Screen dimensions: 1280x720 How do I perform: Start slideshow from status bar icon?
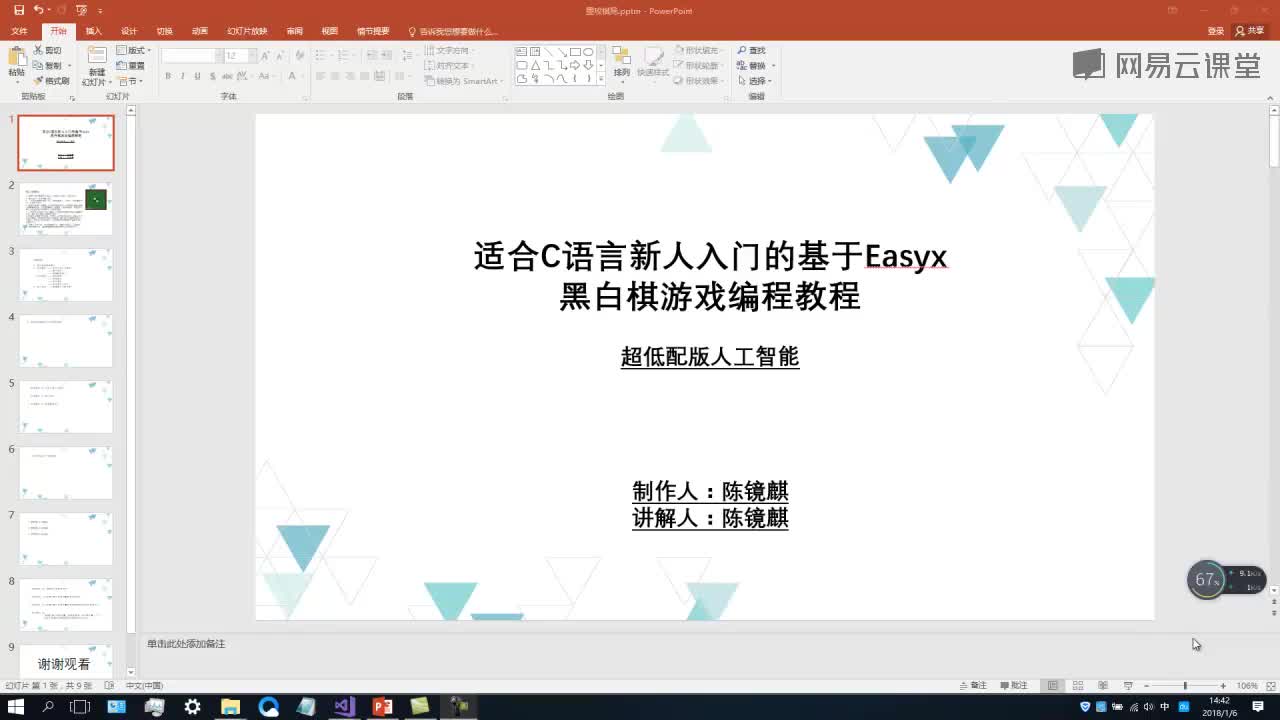(1128, 686)
